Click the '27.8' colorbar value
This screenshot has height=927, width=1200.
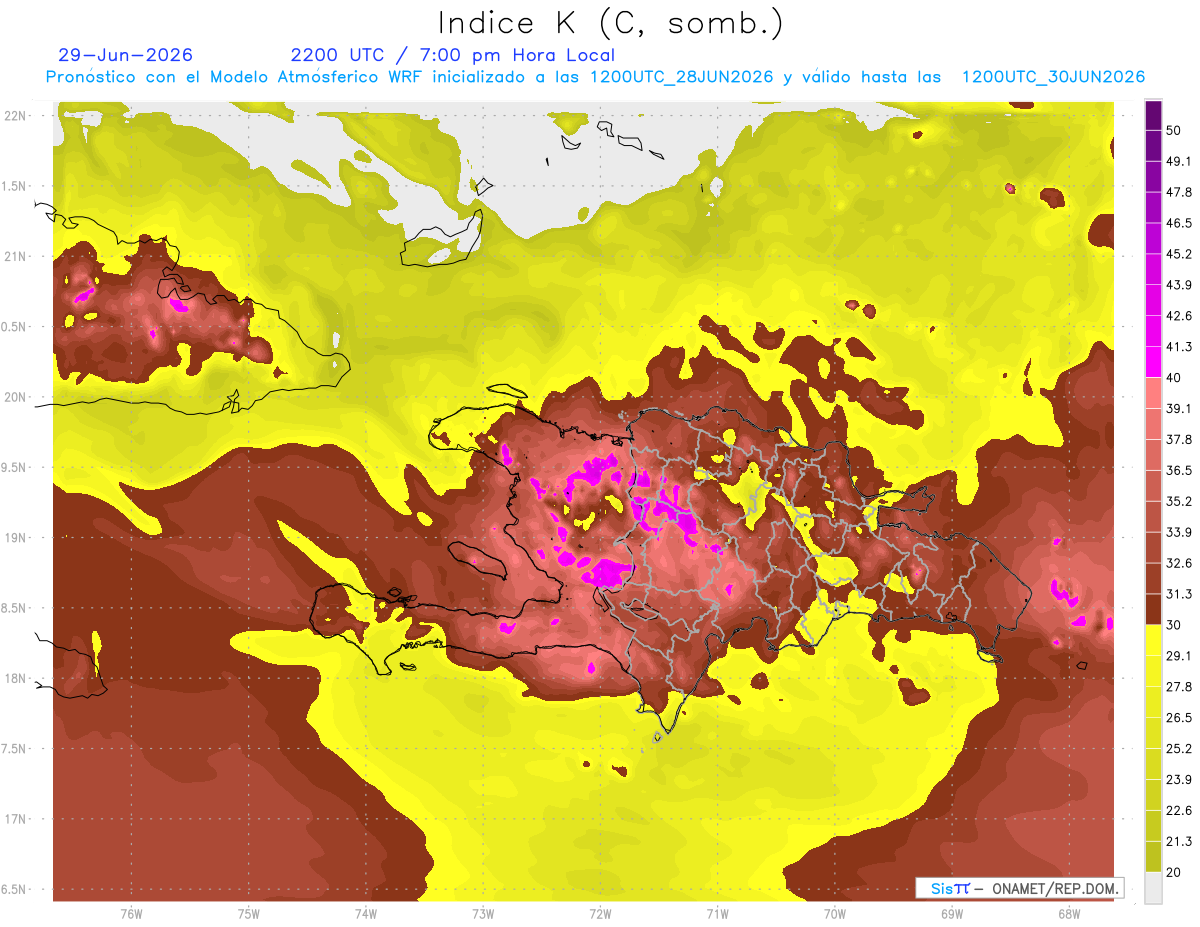[x=1179, y=686]
